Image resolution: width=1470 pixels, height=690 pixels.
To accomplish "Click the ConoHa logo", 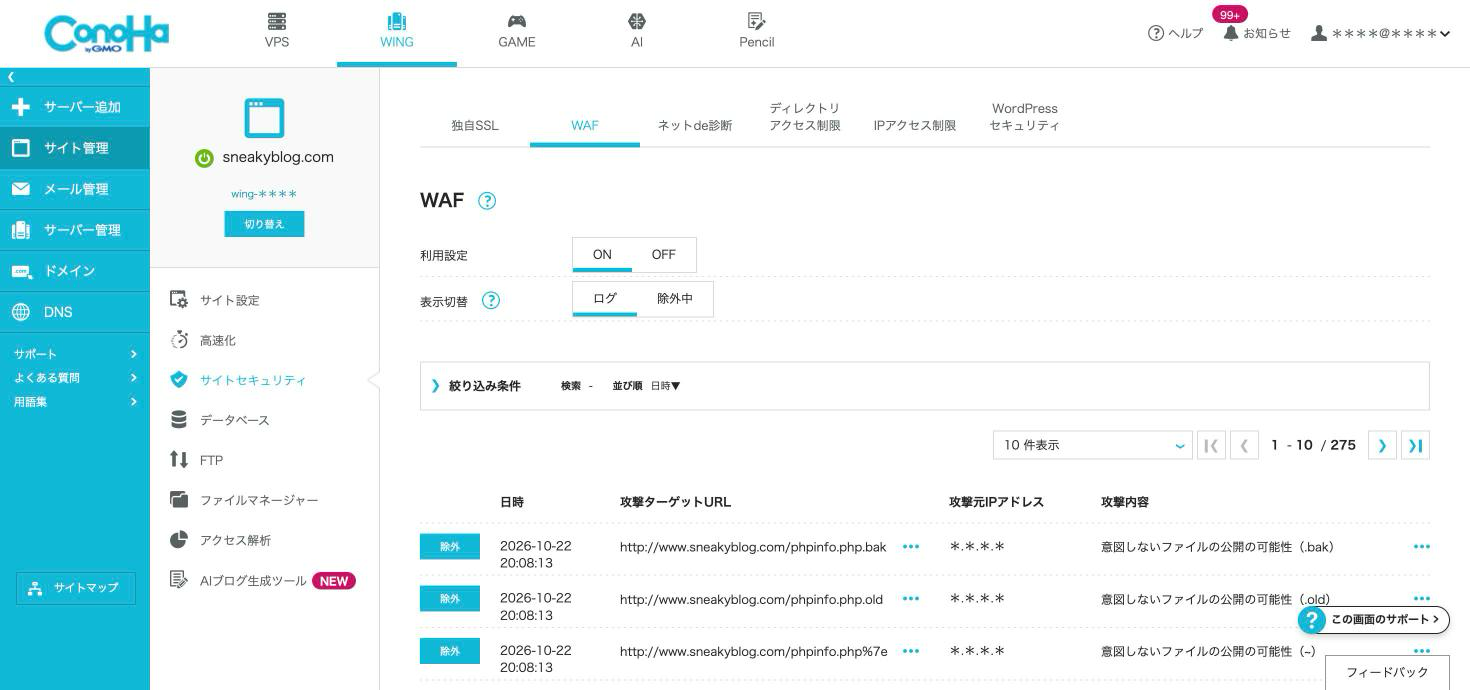I will [106, 33].
